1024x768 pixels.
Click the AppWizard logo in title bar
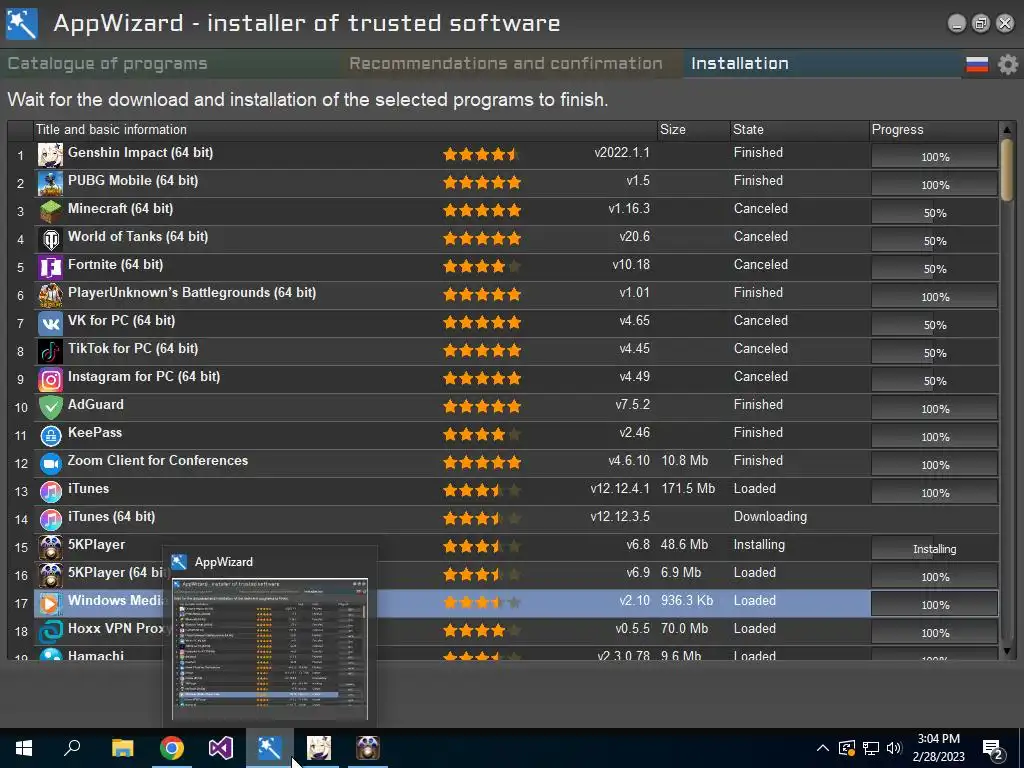point(22,24)
